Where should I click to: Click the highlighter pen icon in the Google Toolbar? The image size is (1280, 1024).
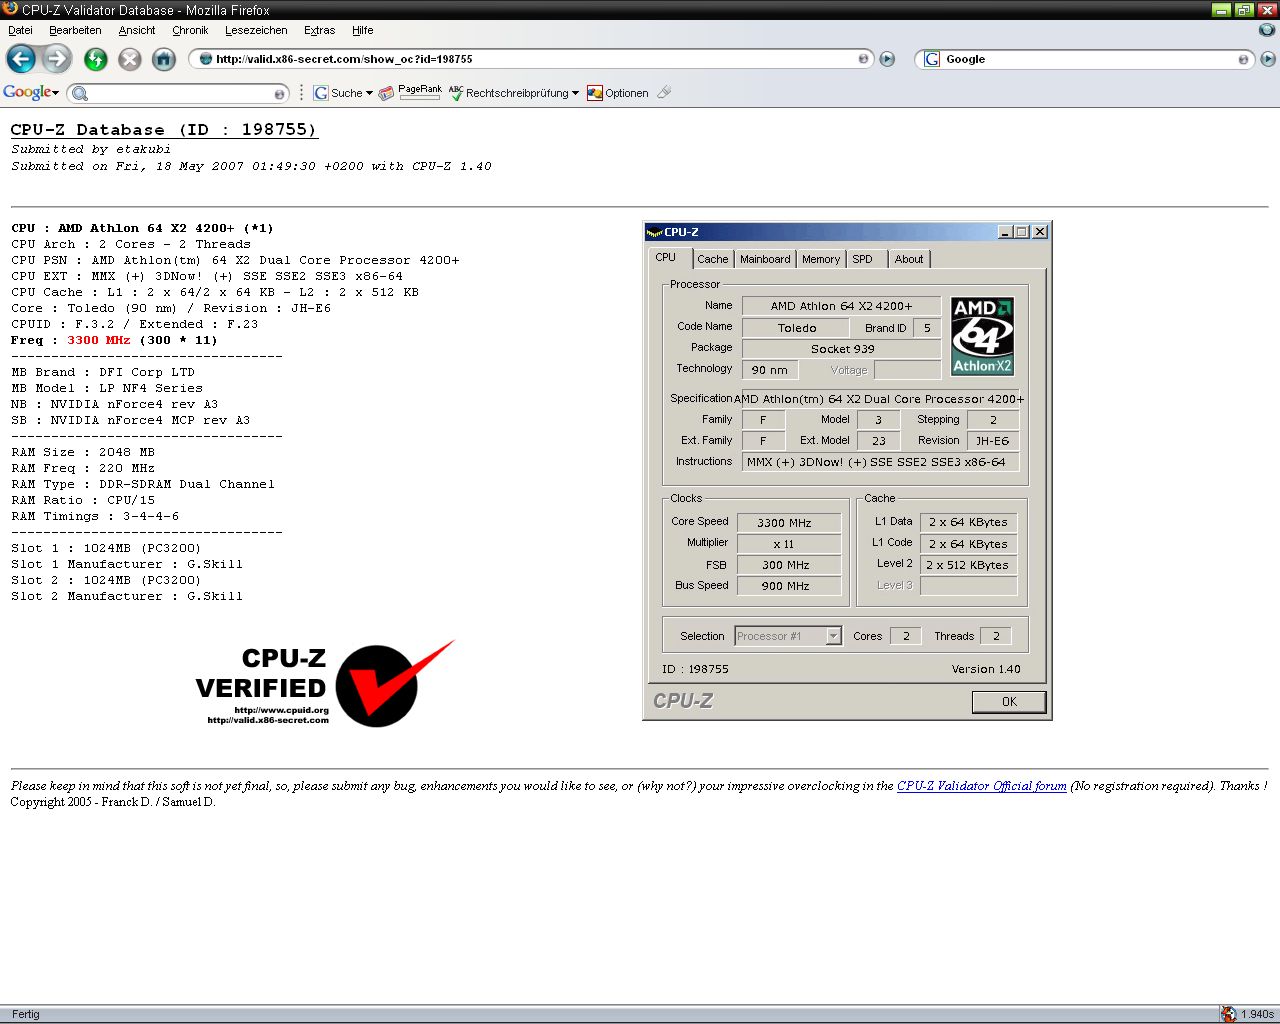tap(664, 92)
